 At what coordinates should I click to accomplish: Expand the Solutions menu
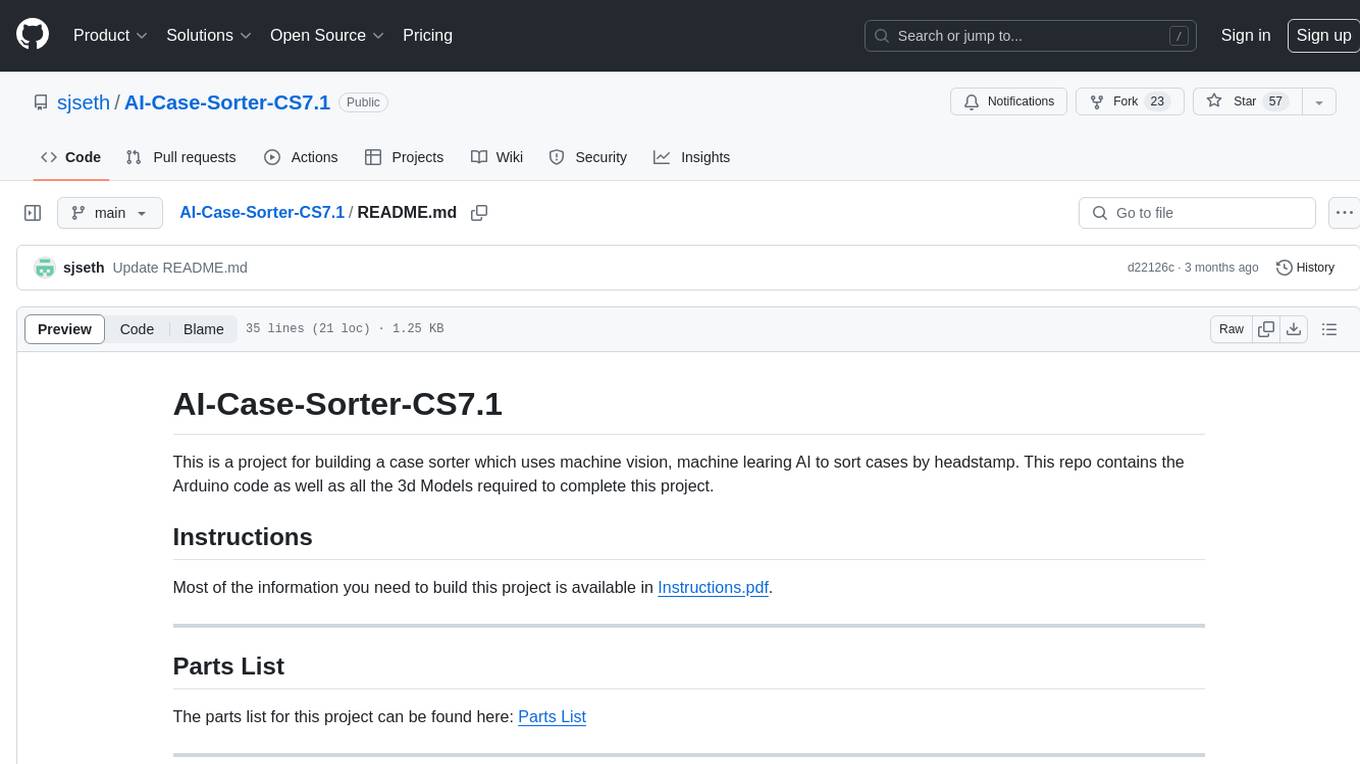(209, 35)
